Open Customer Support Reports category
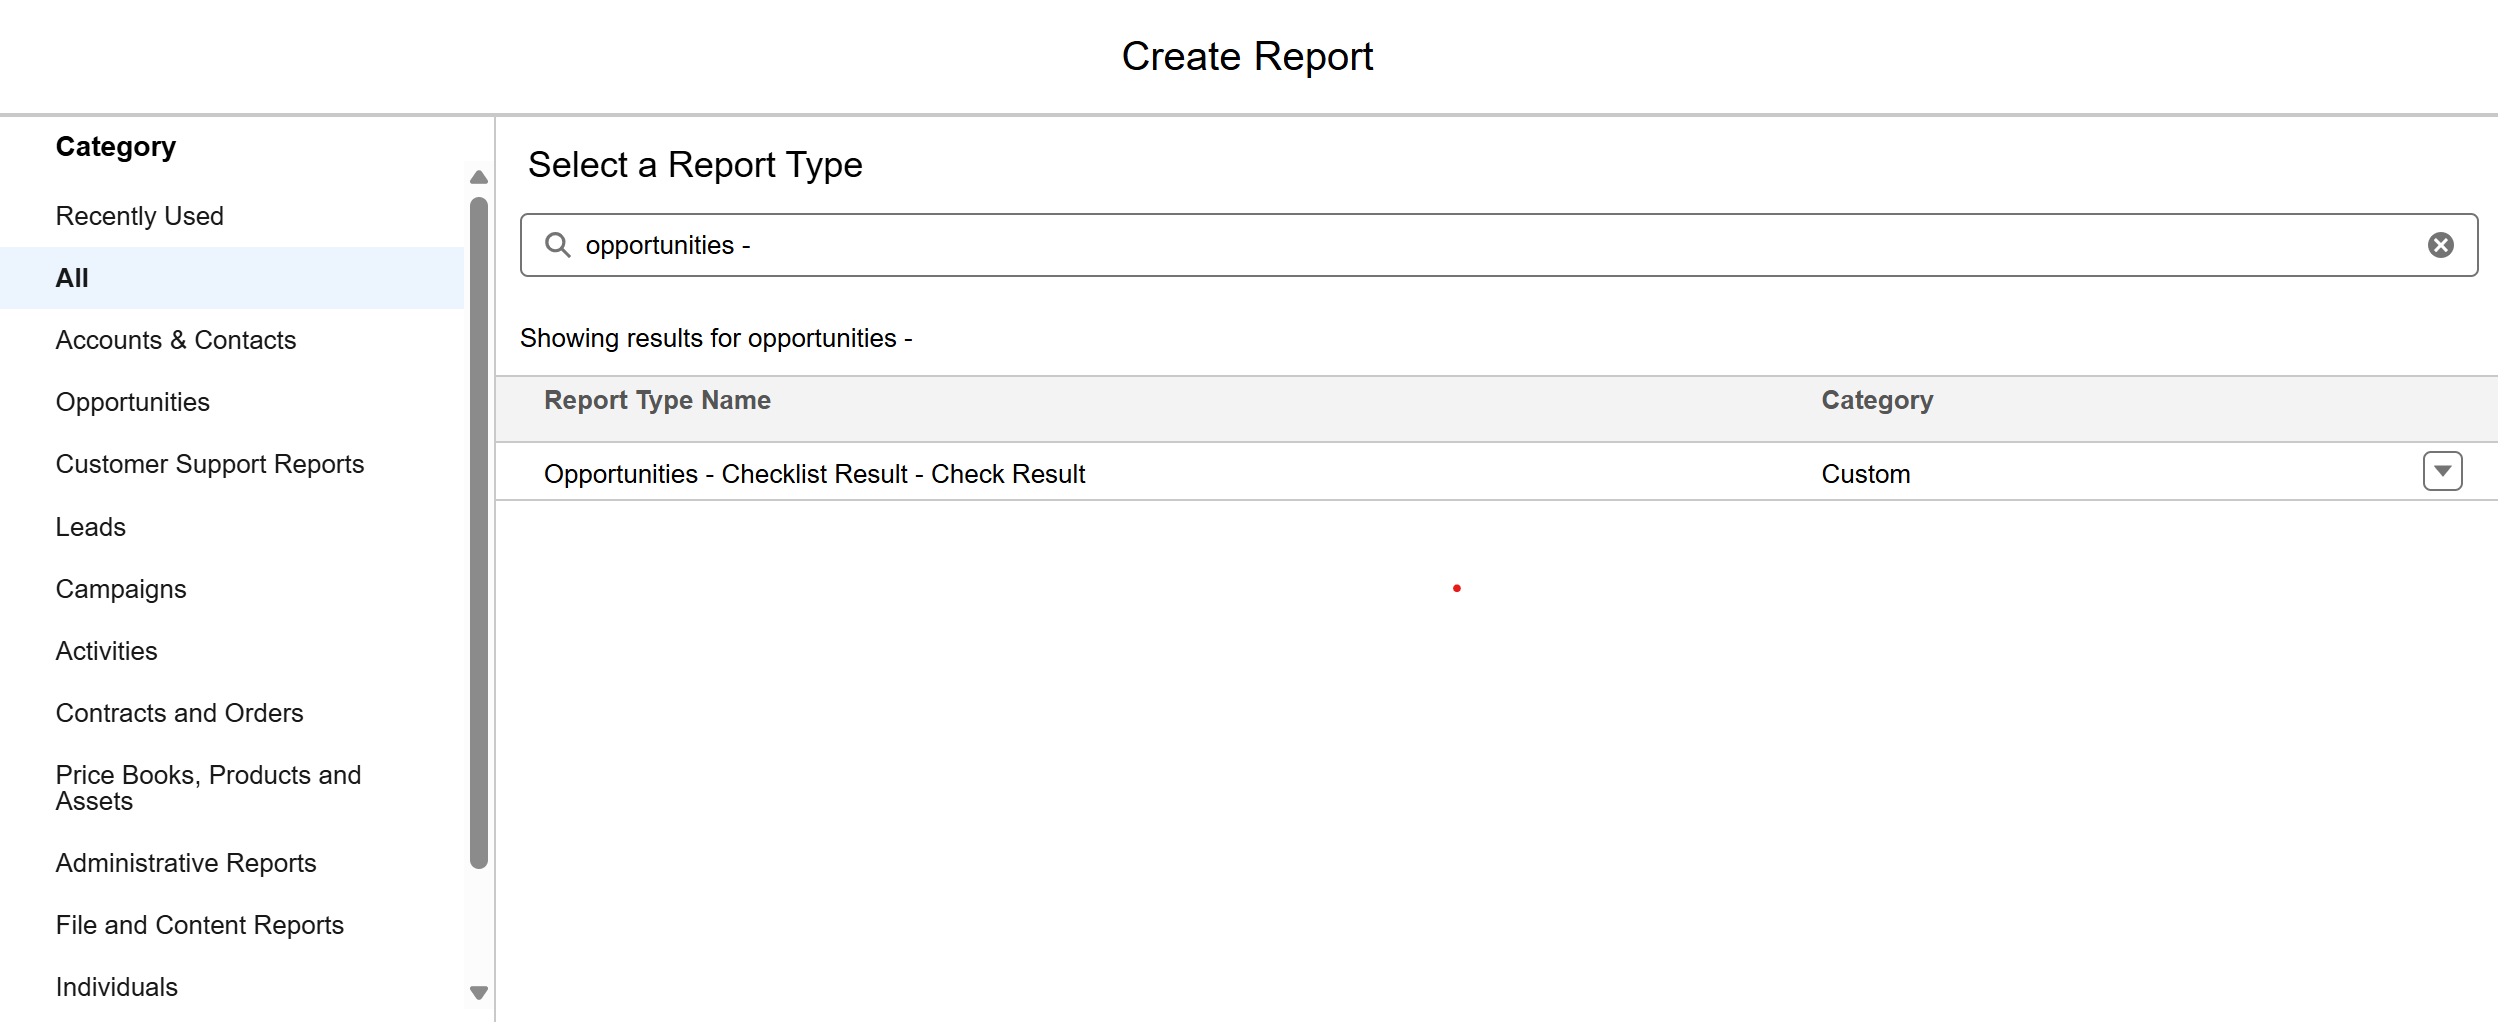 (x=210, y=464)
